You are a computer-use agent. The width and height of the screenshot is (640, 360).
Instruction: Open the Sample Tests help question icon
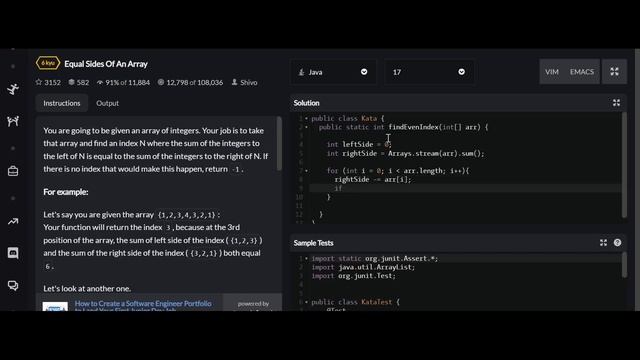coord(617,243)
